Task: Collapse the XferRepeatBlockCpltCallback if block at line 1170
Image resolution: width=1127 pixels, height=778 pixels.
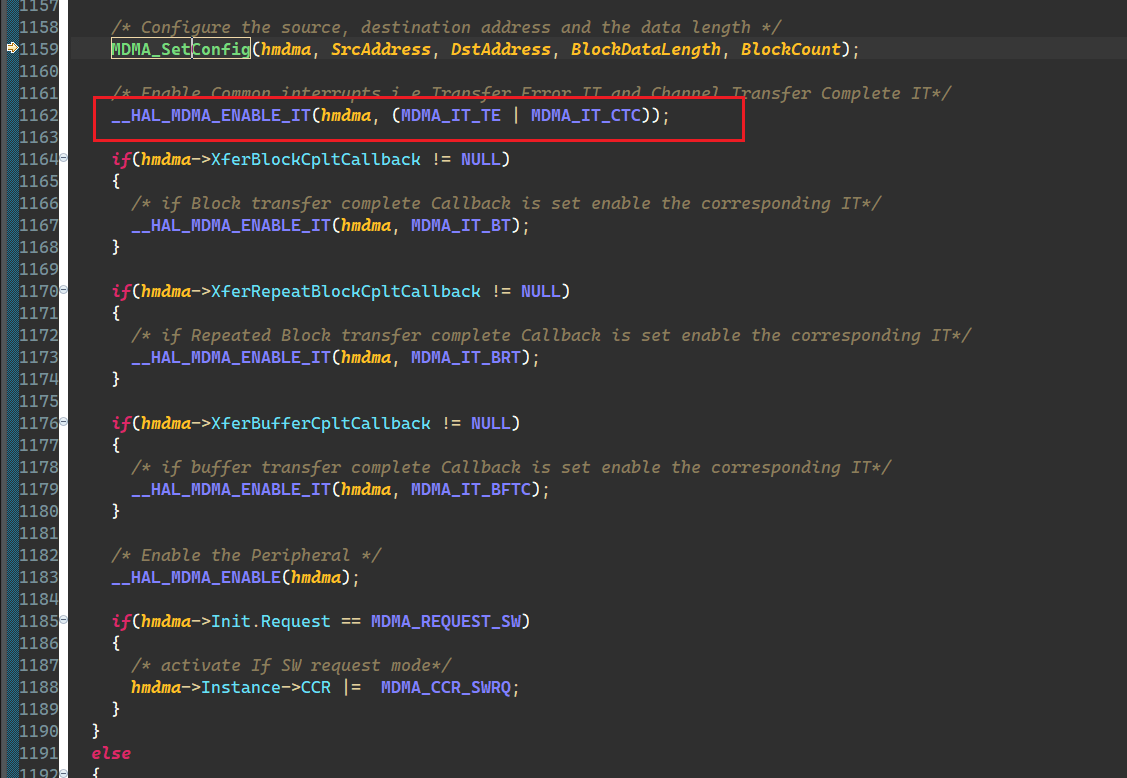Action: tap(63, 290)
